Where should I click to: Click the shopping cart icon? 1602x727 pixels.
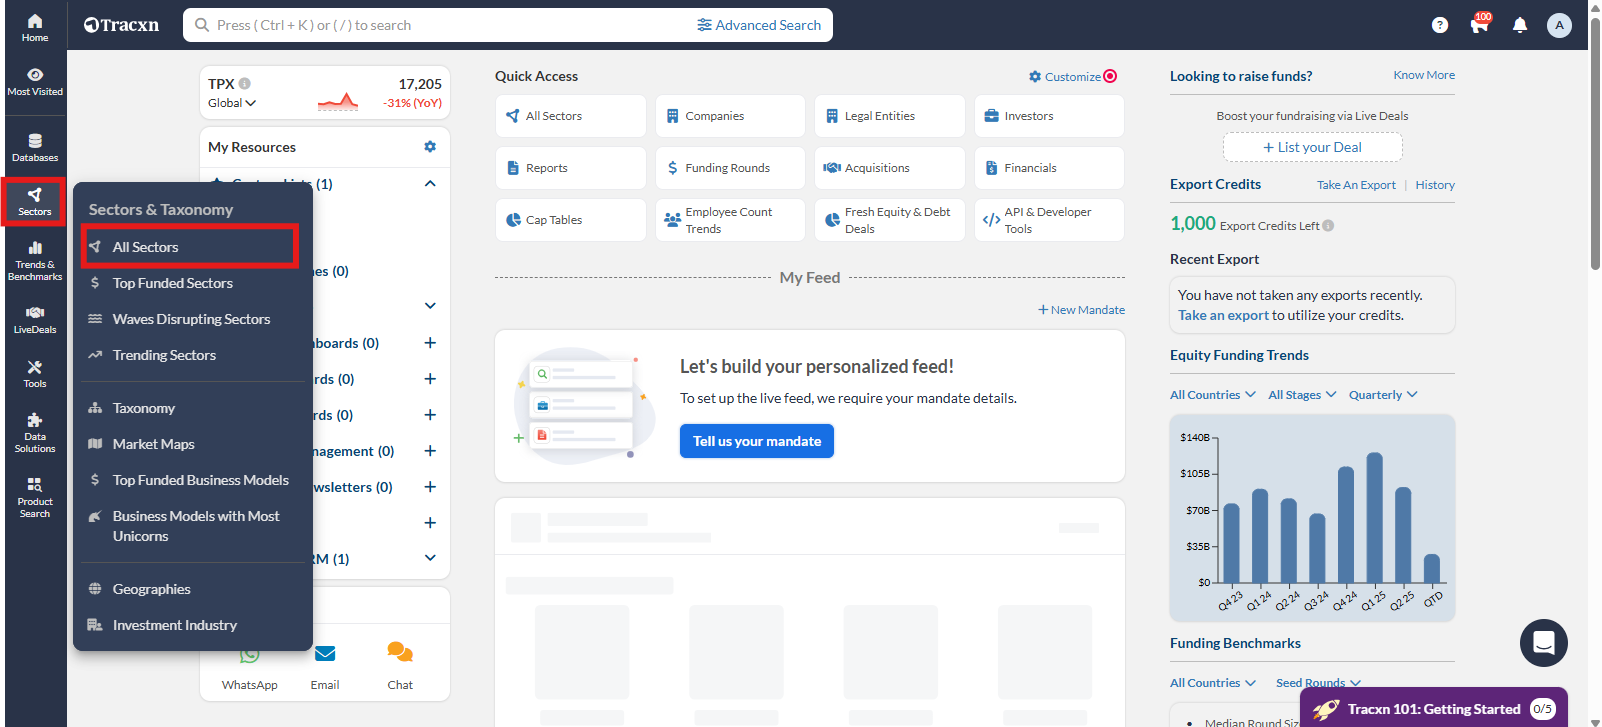point(1478,26)
